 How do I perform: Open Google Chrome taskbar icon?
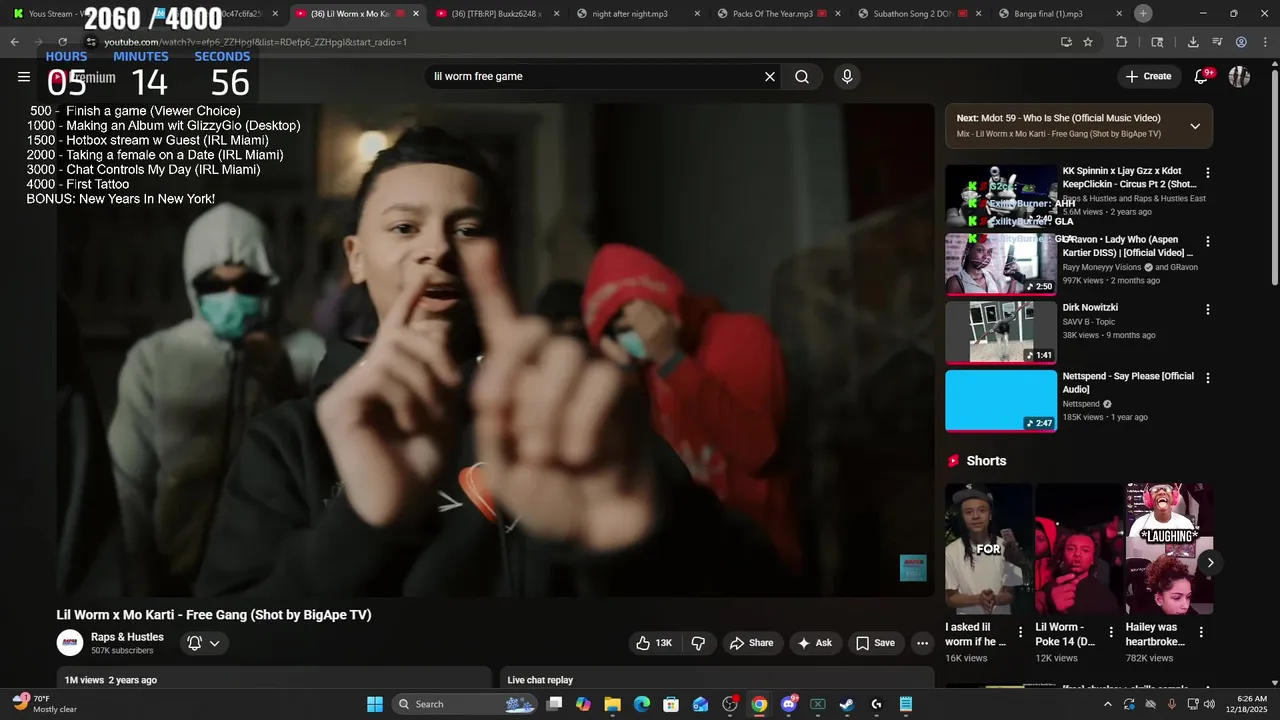click(x=759, y=704)
